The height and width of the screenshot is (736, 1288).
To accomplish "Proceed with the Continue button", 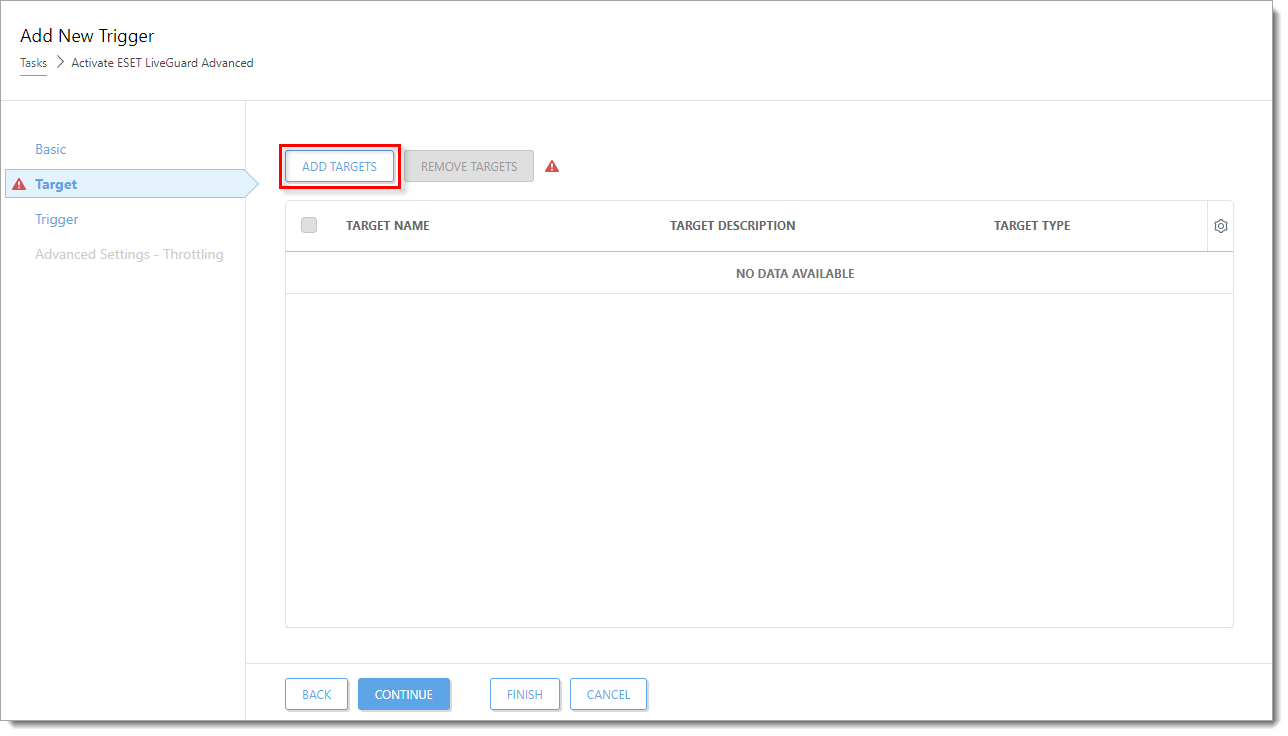I will tap(404, 694).
